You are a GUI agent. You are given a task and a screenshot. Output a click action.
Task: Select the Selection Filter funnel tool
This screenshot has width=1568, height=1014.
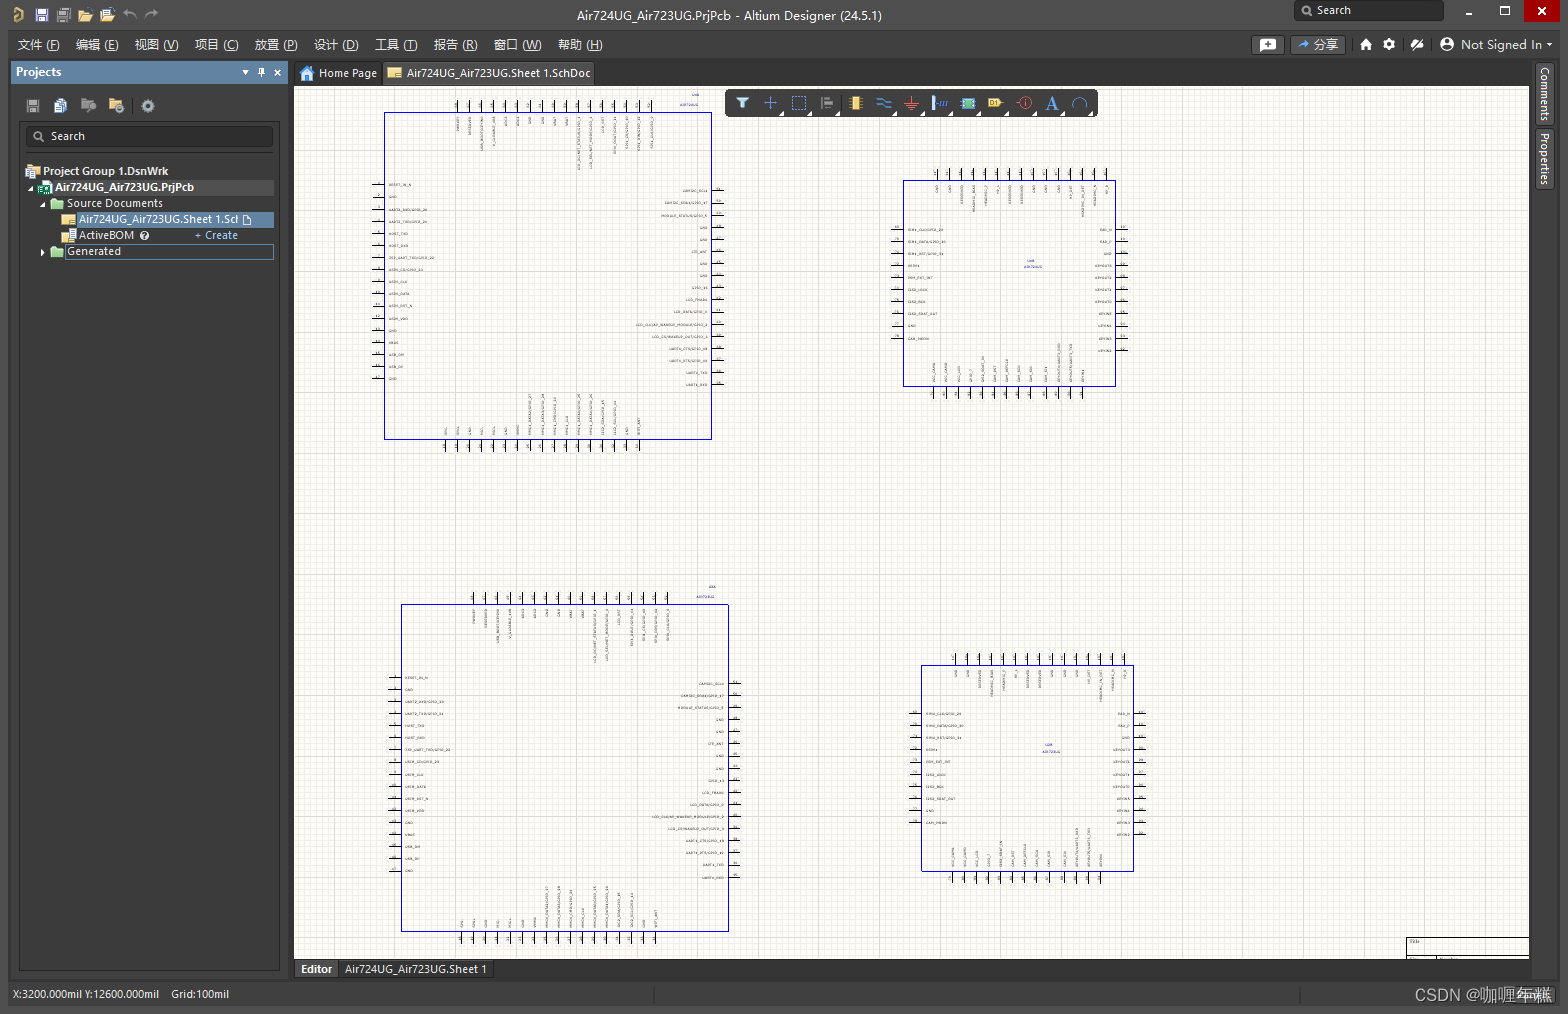coord(742,103)
